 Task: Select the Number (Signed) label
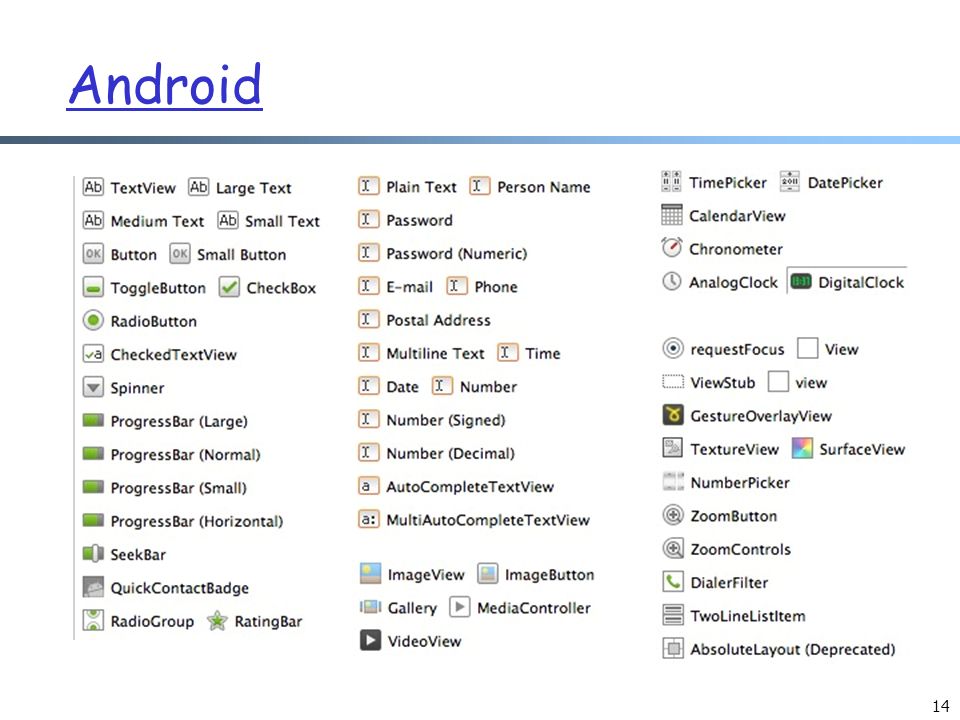click(446, 420)
